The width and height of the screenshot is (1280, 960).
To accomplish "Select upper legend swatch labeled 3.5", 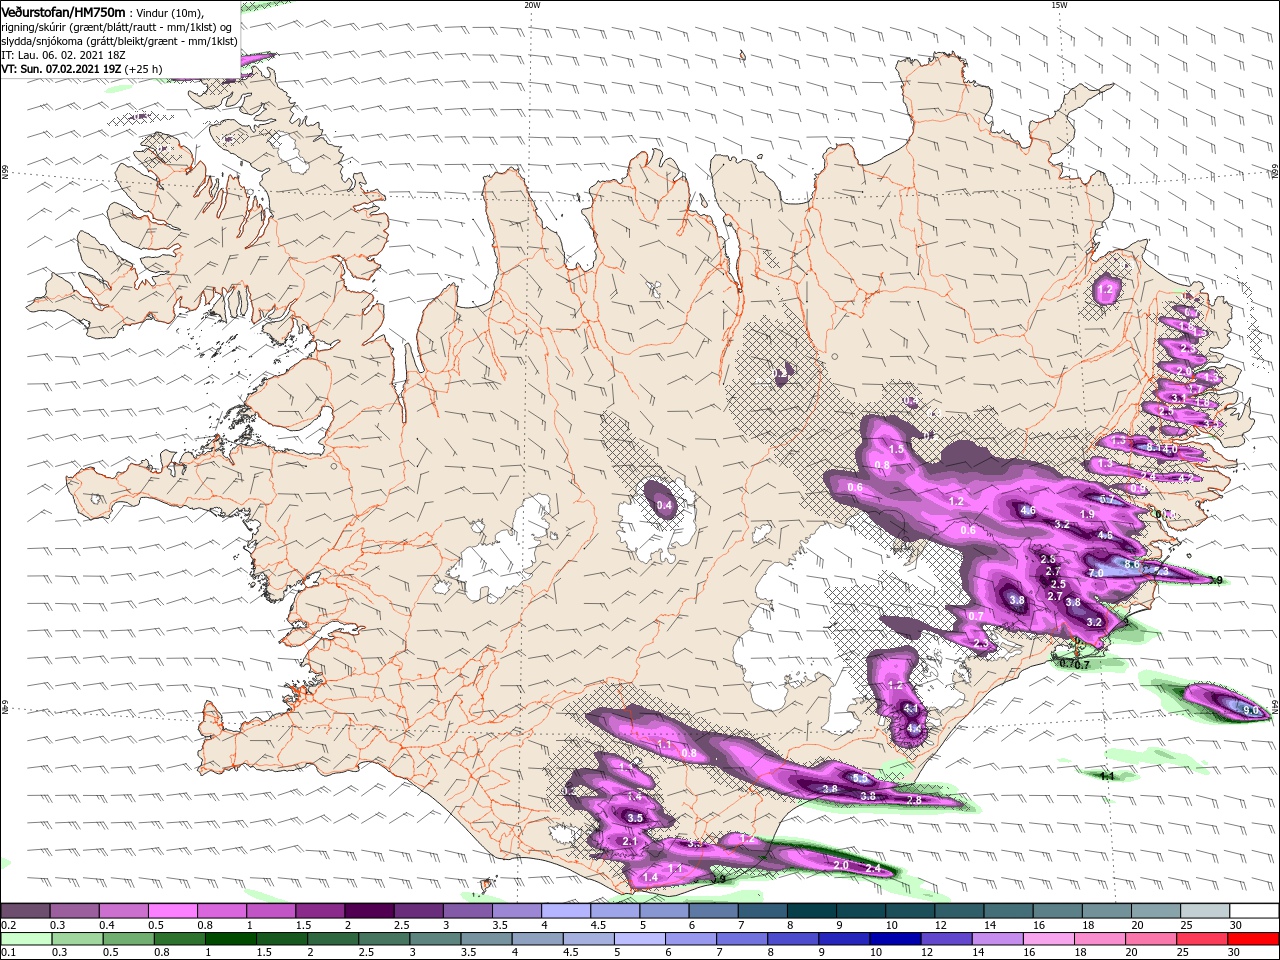I will click(x=516, y=911).
